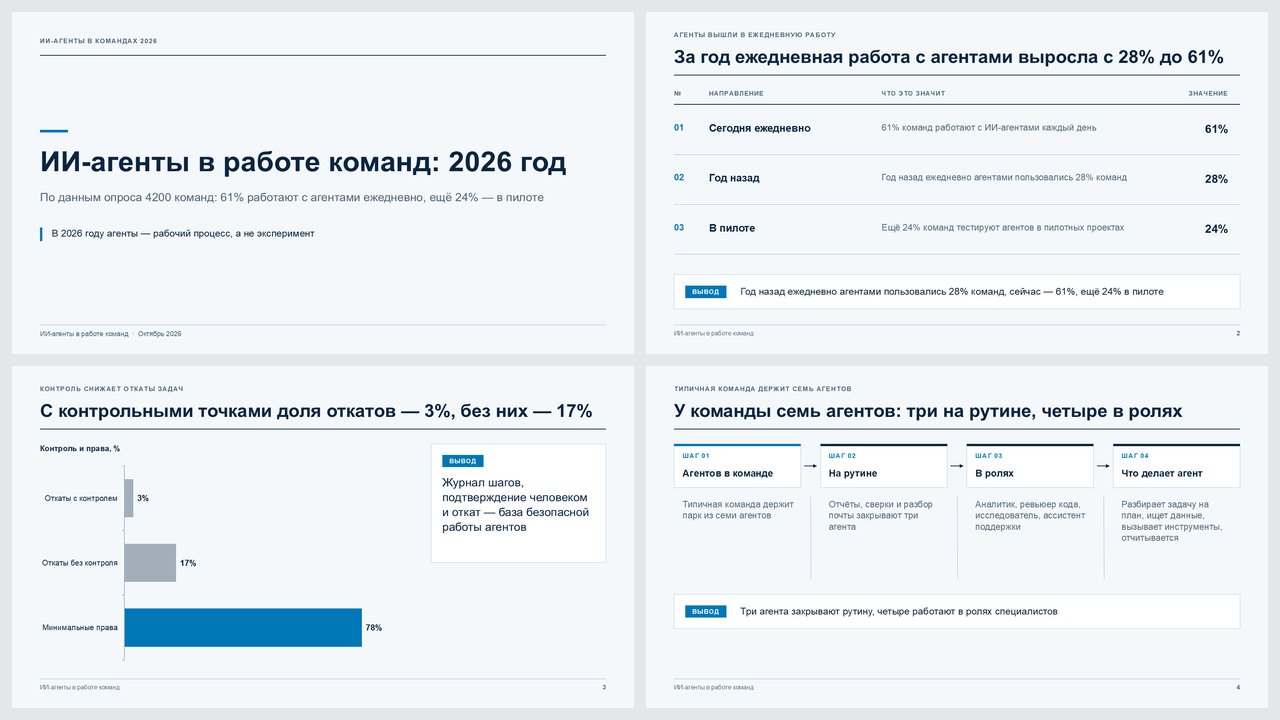Select the table row label «Год назад»

pyautogui.click(x=734, y=178)
